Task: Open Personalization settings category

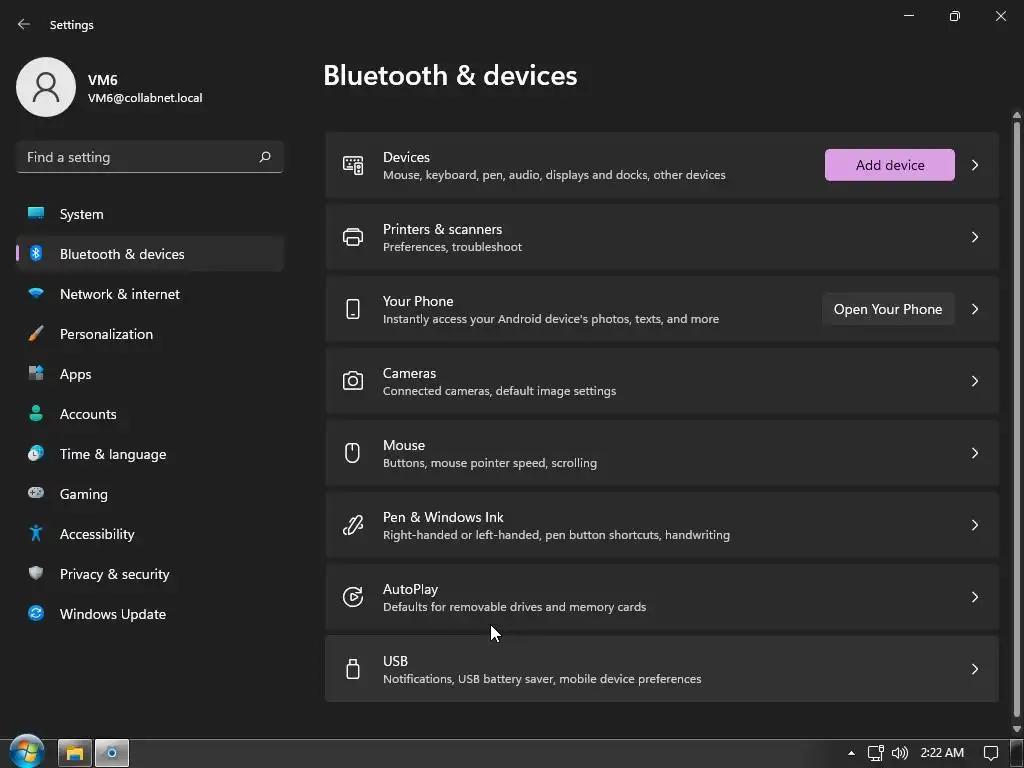Action: [150, 334]
